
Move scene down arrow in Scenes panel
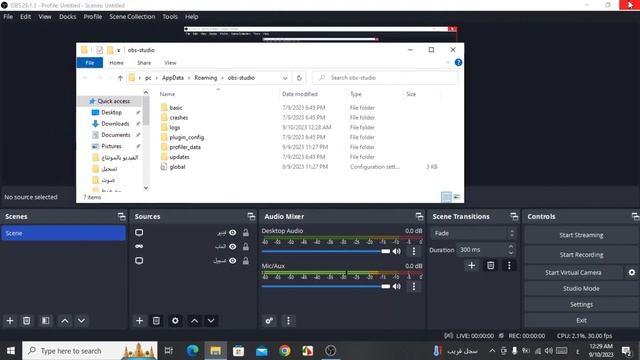pyautogui.click(x=82, y=321)
